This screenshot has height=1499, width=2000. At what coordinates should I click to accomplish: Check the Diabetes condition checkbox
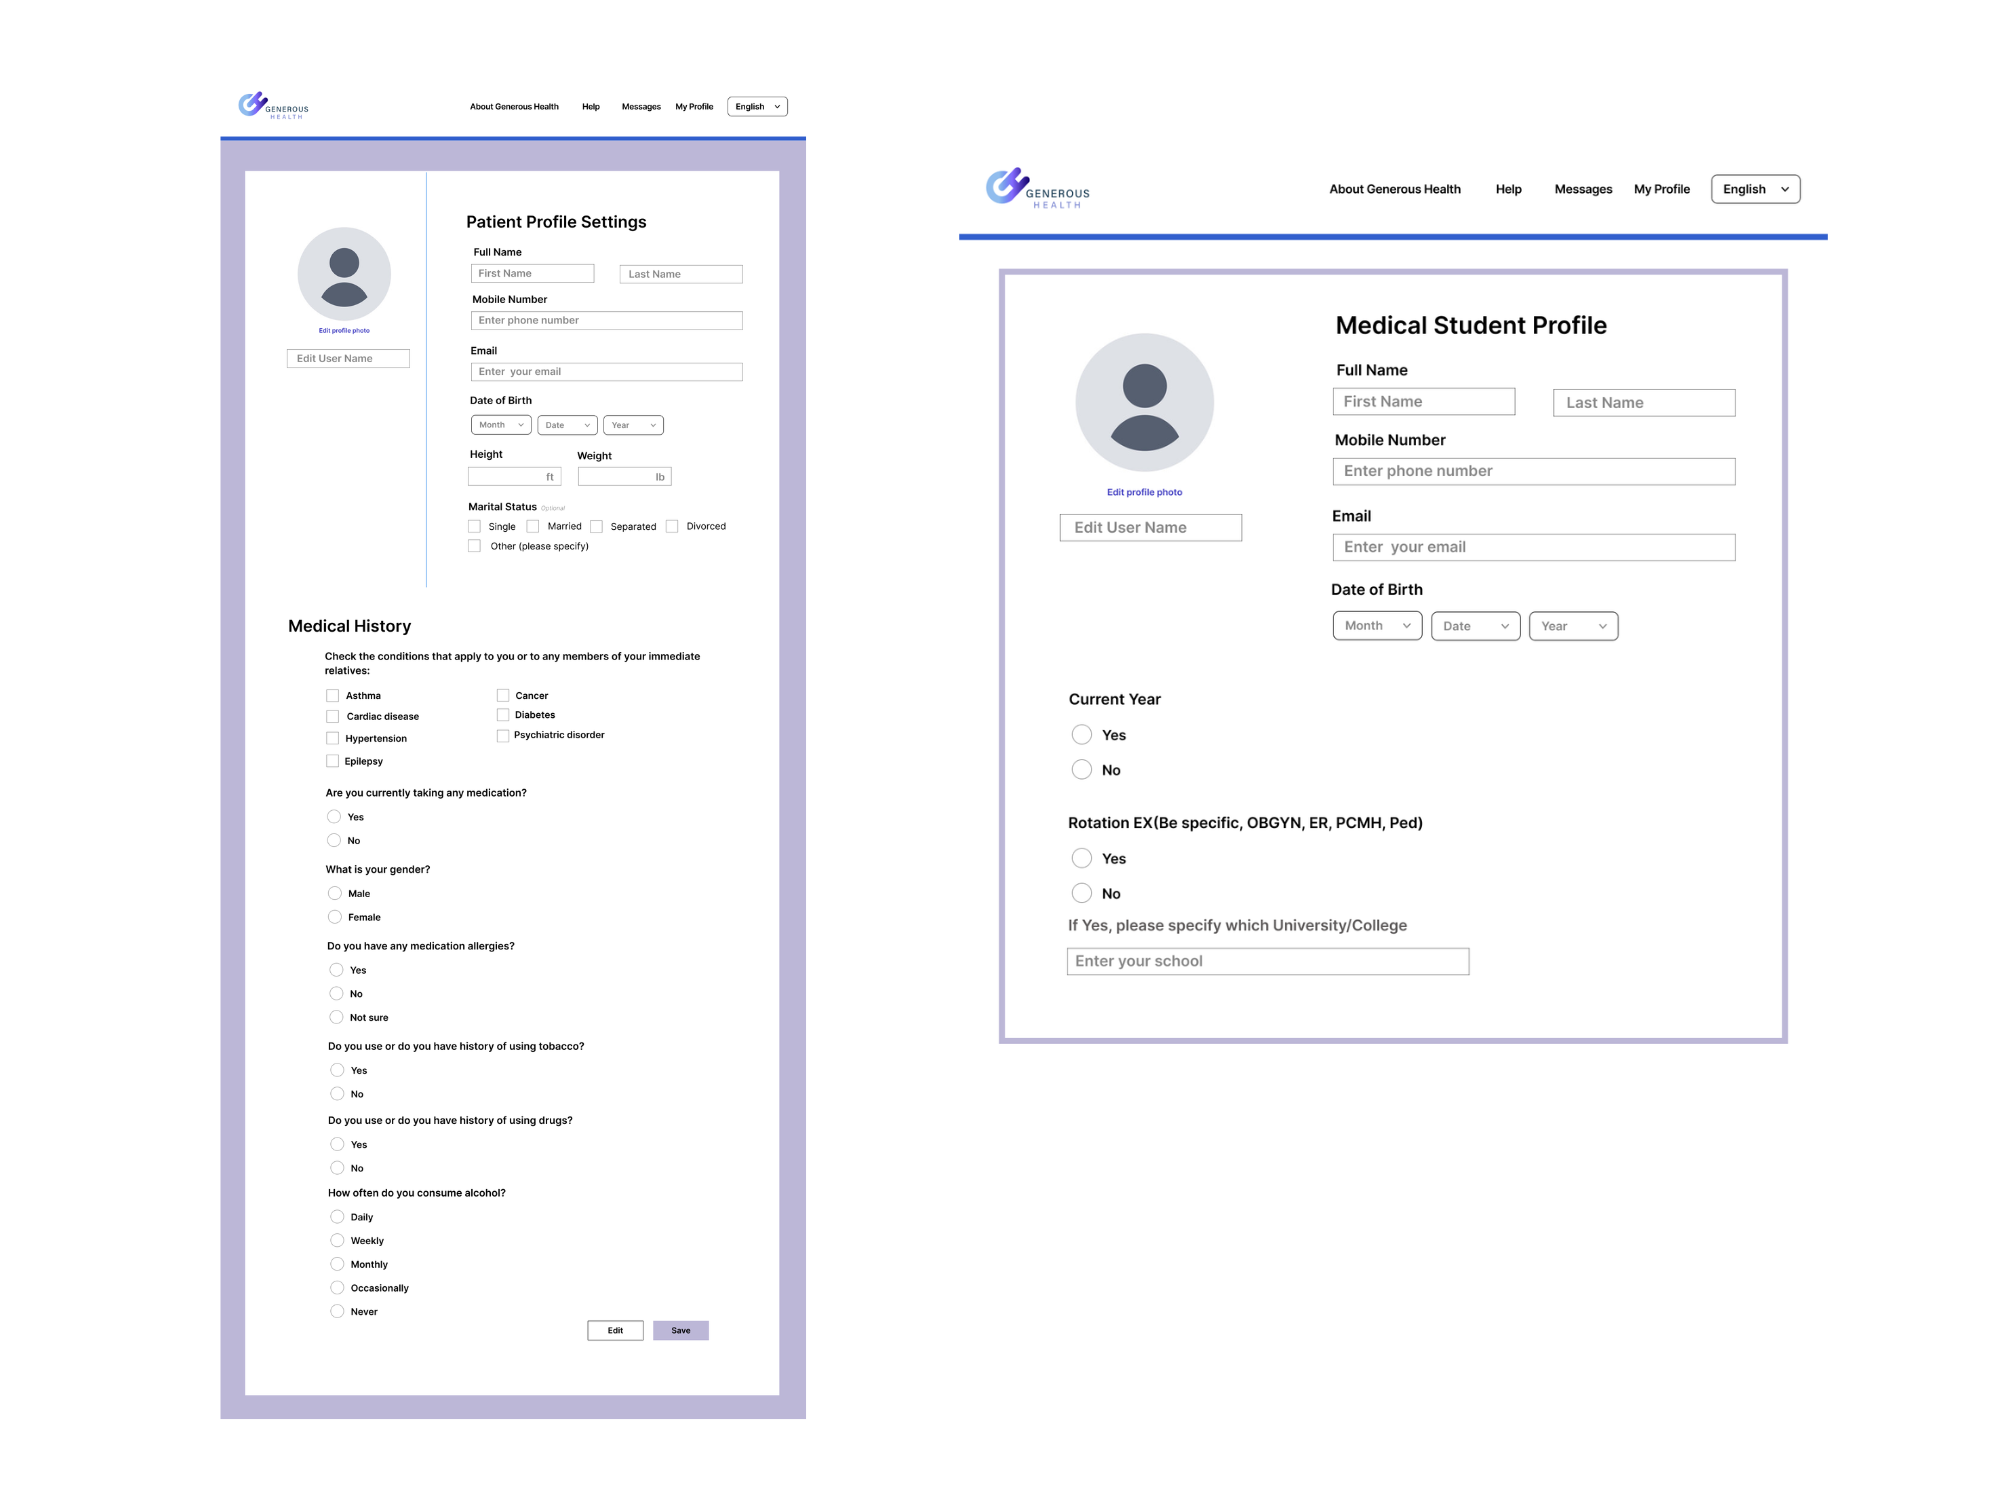coord(502,714)
